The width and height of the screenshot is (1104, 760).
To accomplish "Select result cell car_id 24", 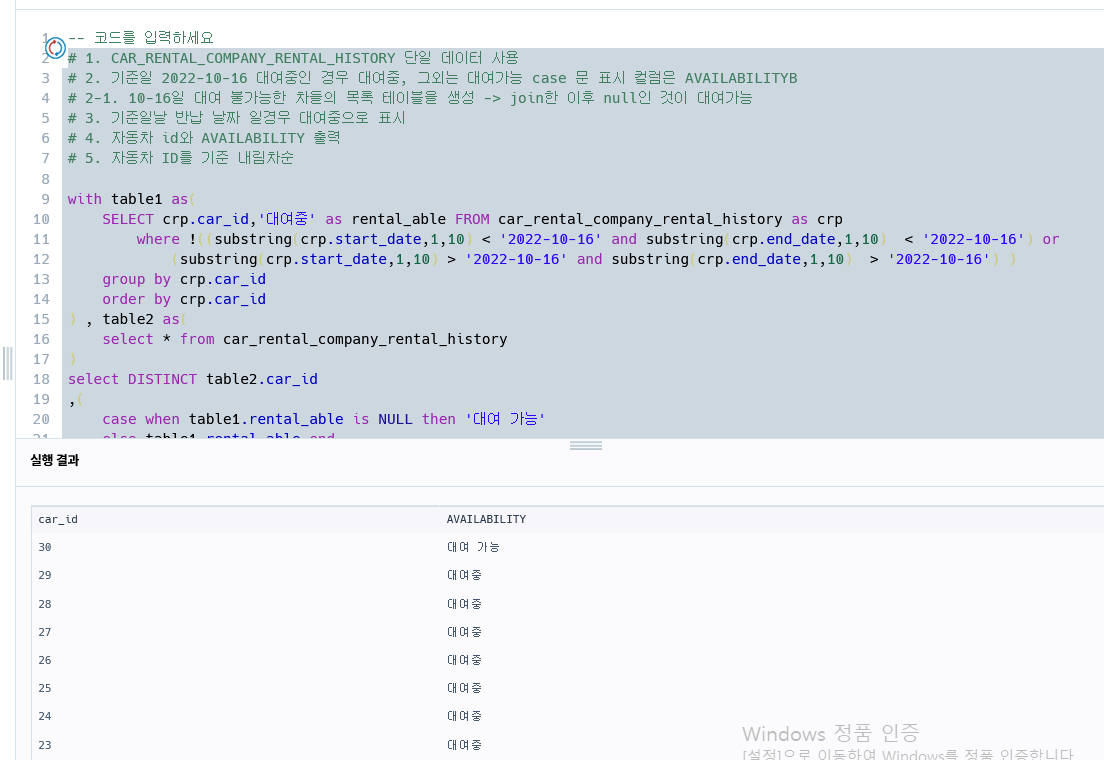I will (x=45, y=716).
